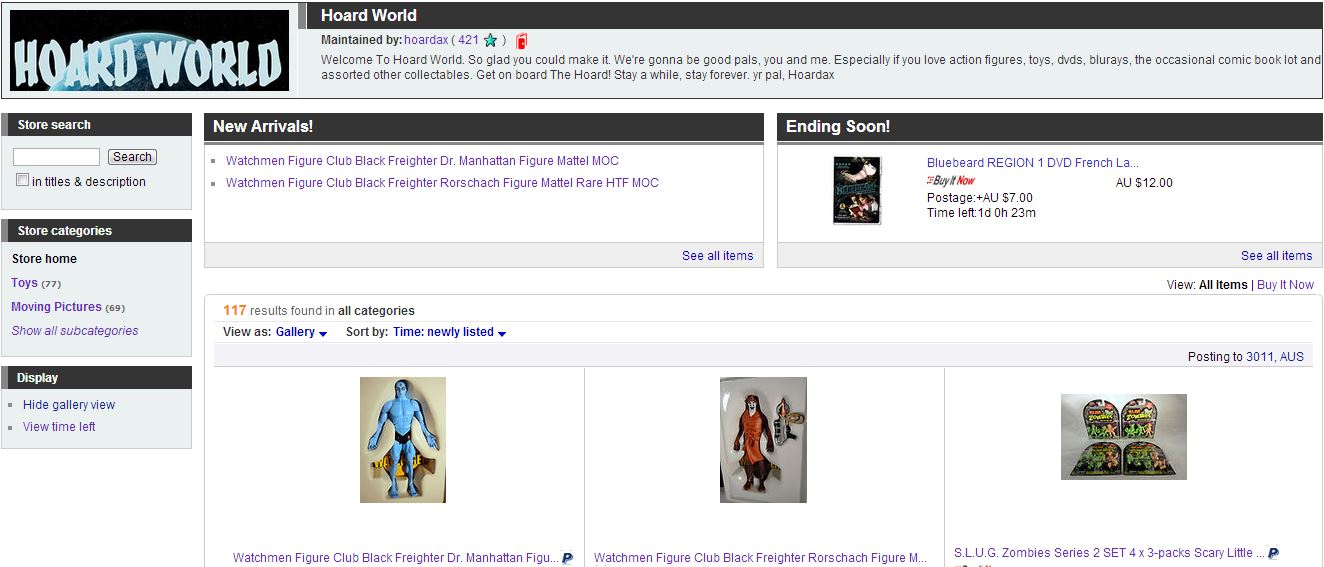Click the Buy It Now badge under Bluebeard
This screenshot has width=1324, height=567.
951,181
